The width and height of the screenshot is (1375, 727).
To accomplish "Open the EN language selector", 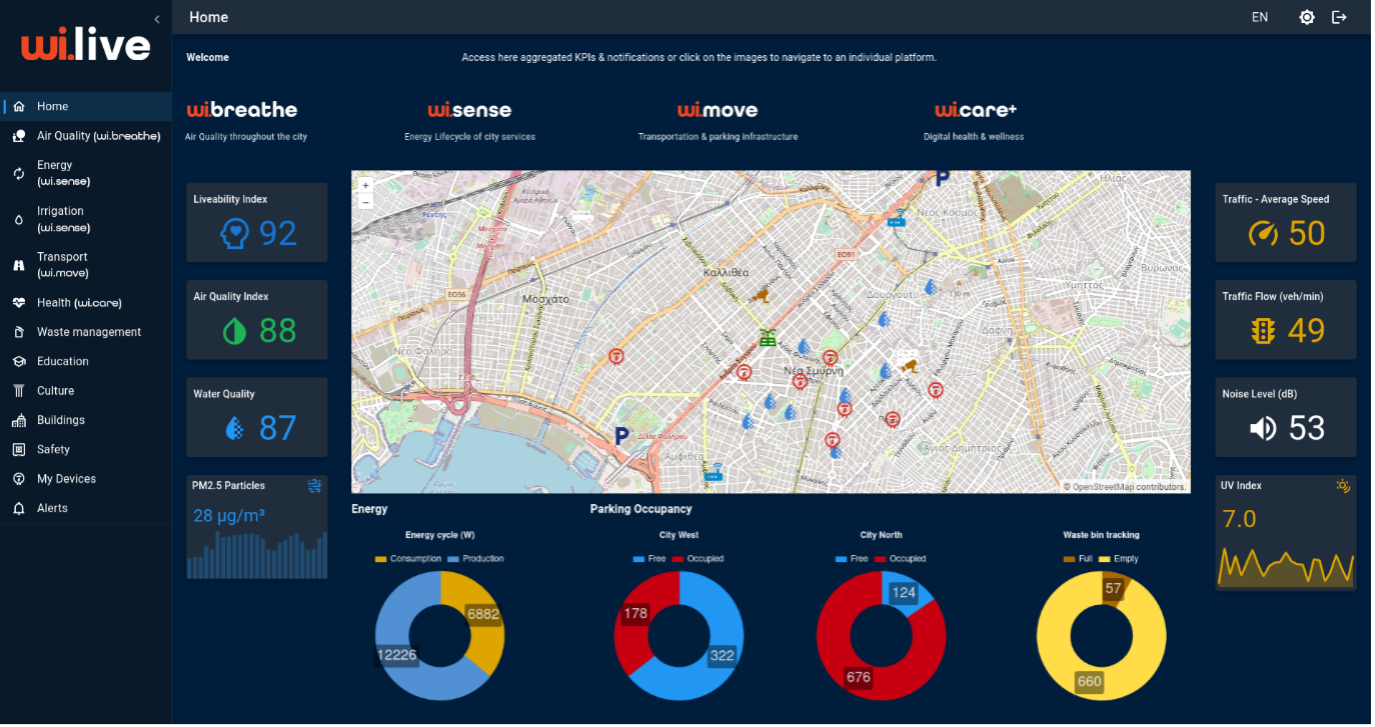I will [1260, 17].
